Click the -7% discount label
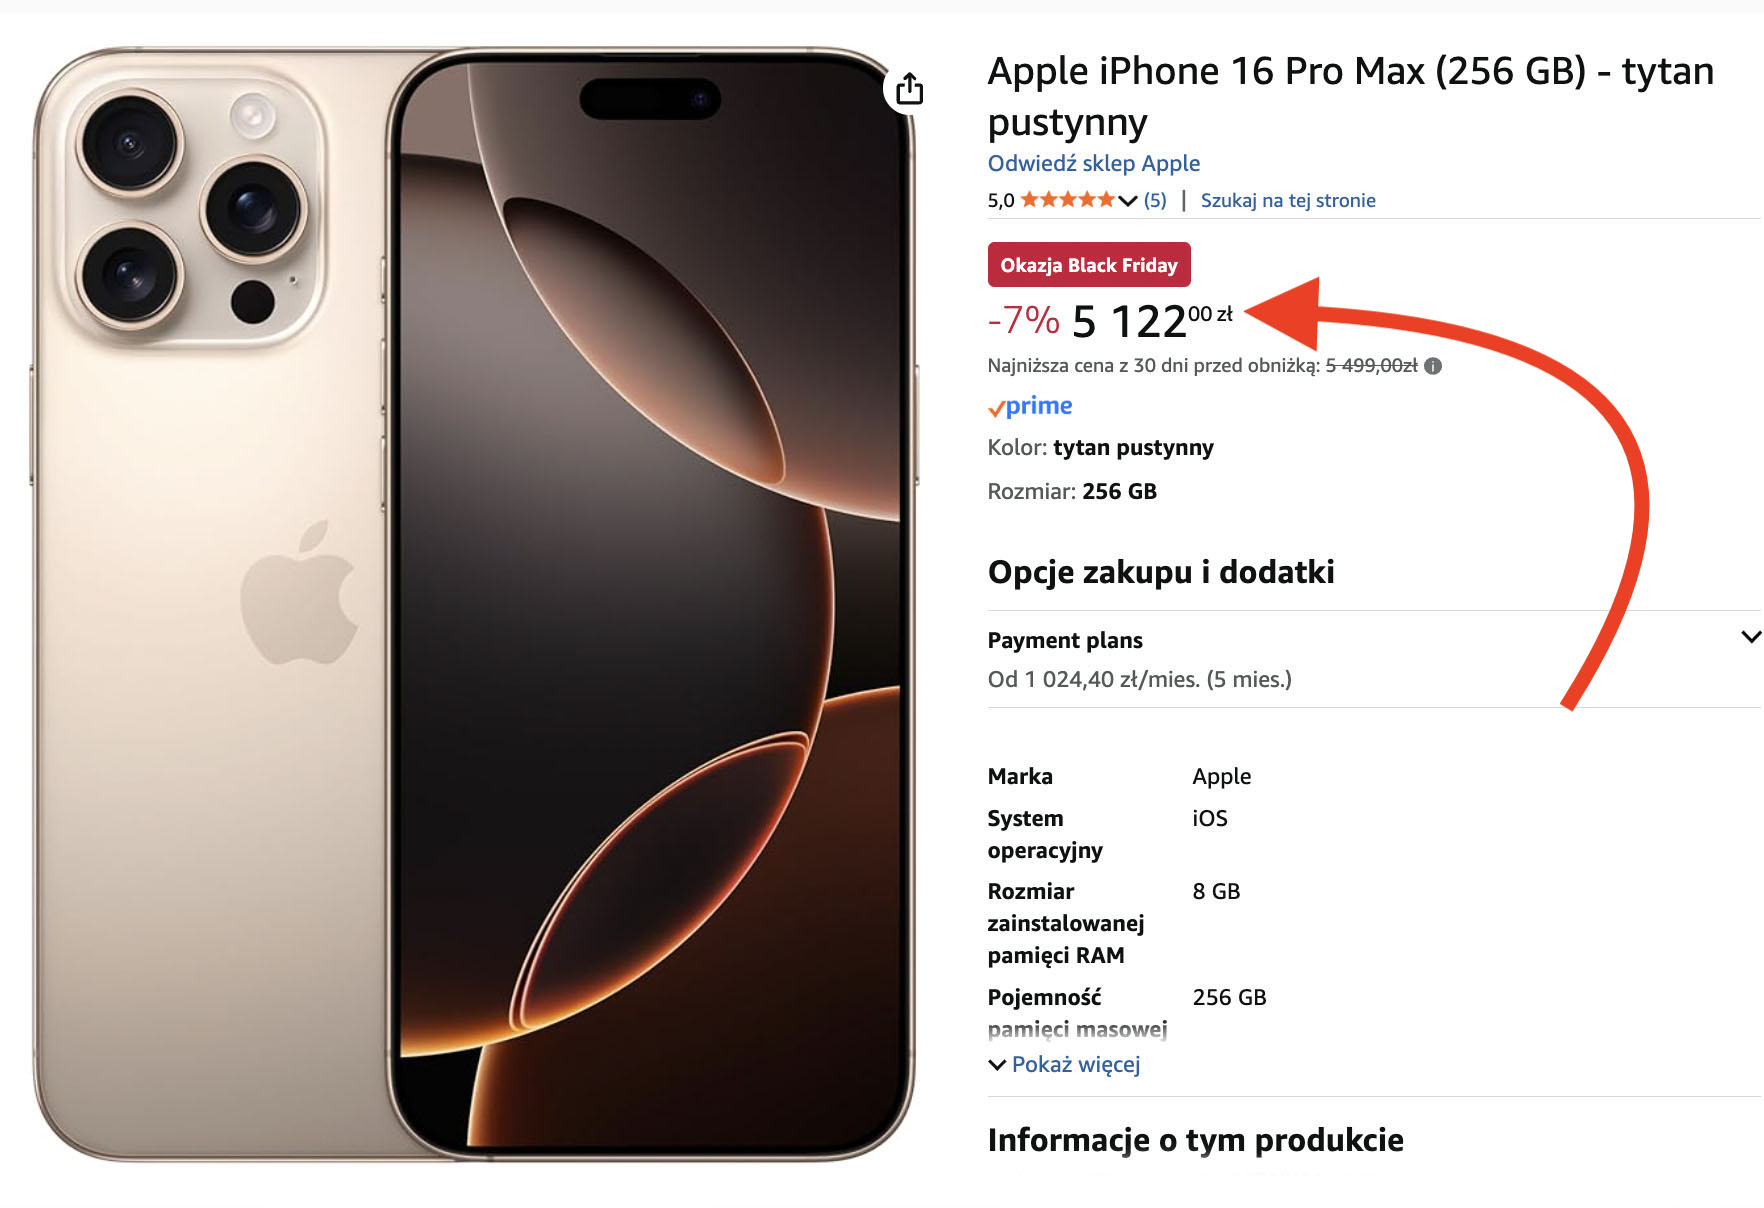The height and width of the screenshot is (1208, 1764). point(1024,321)
